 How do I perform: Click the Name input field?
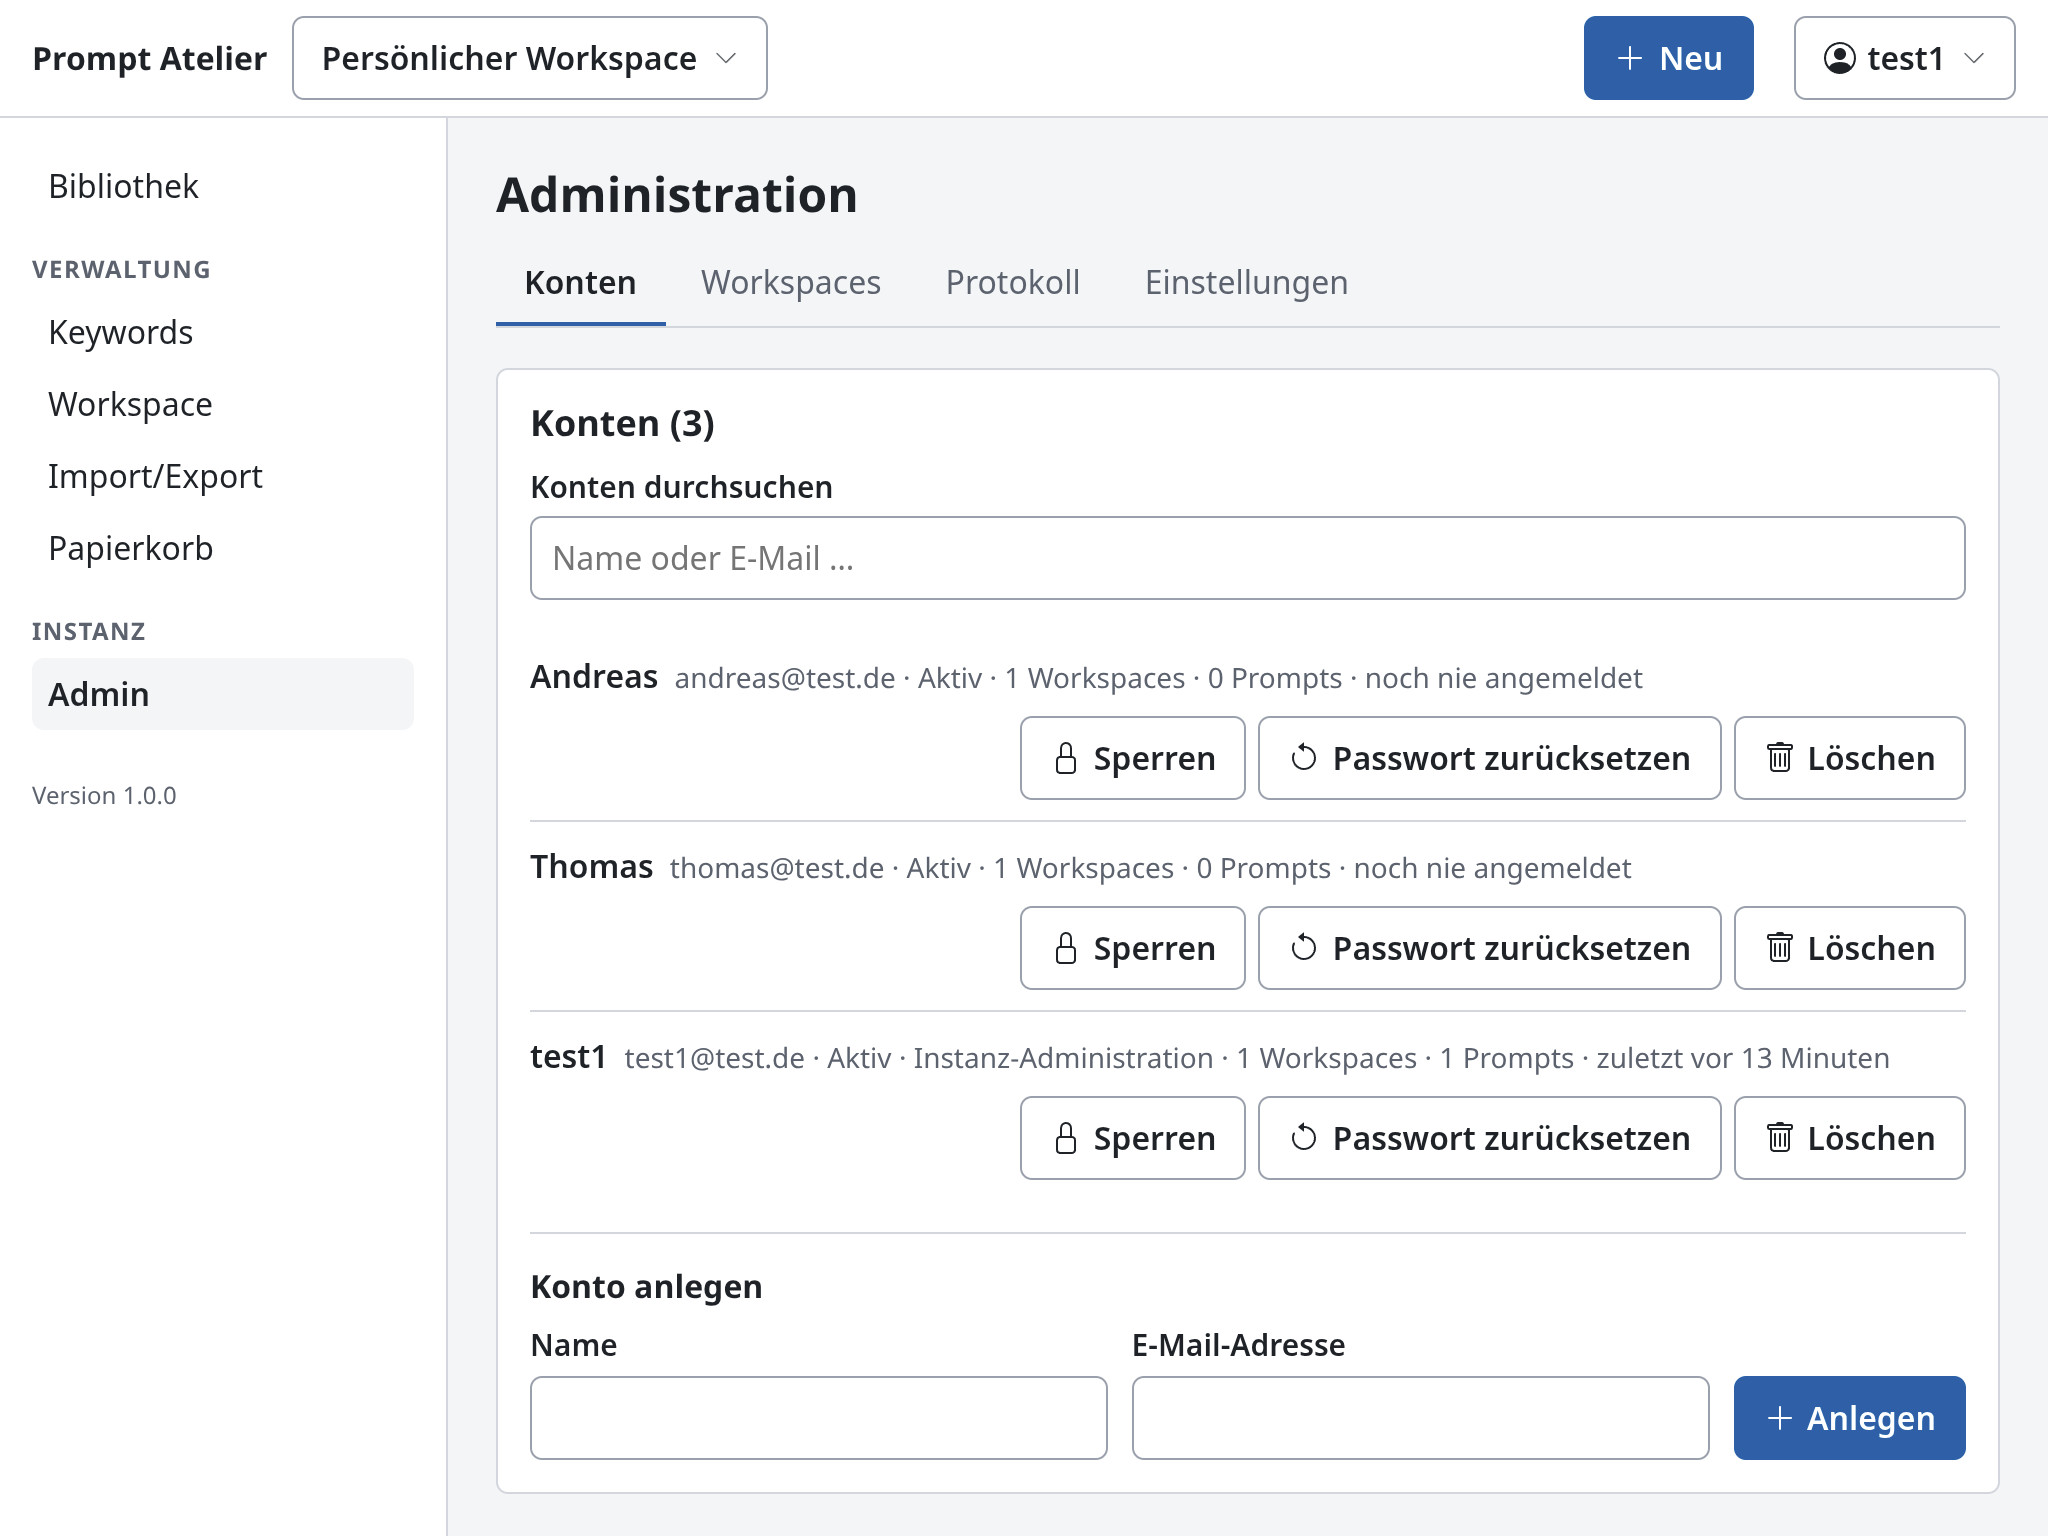819,1418
